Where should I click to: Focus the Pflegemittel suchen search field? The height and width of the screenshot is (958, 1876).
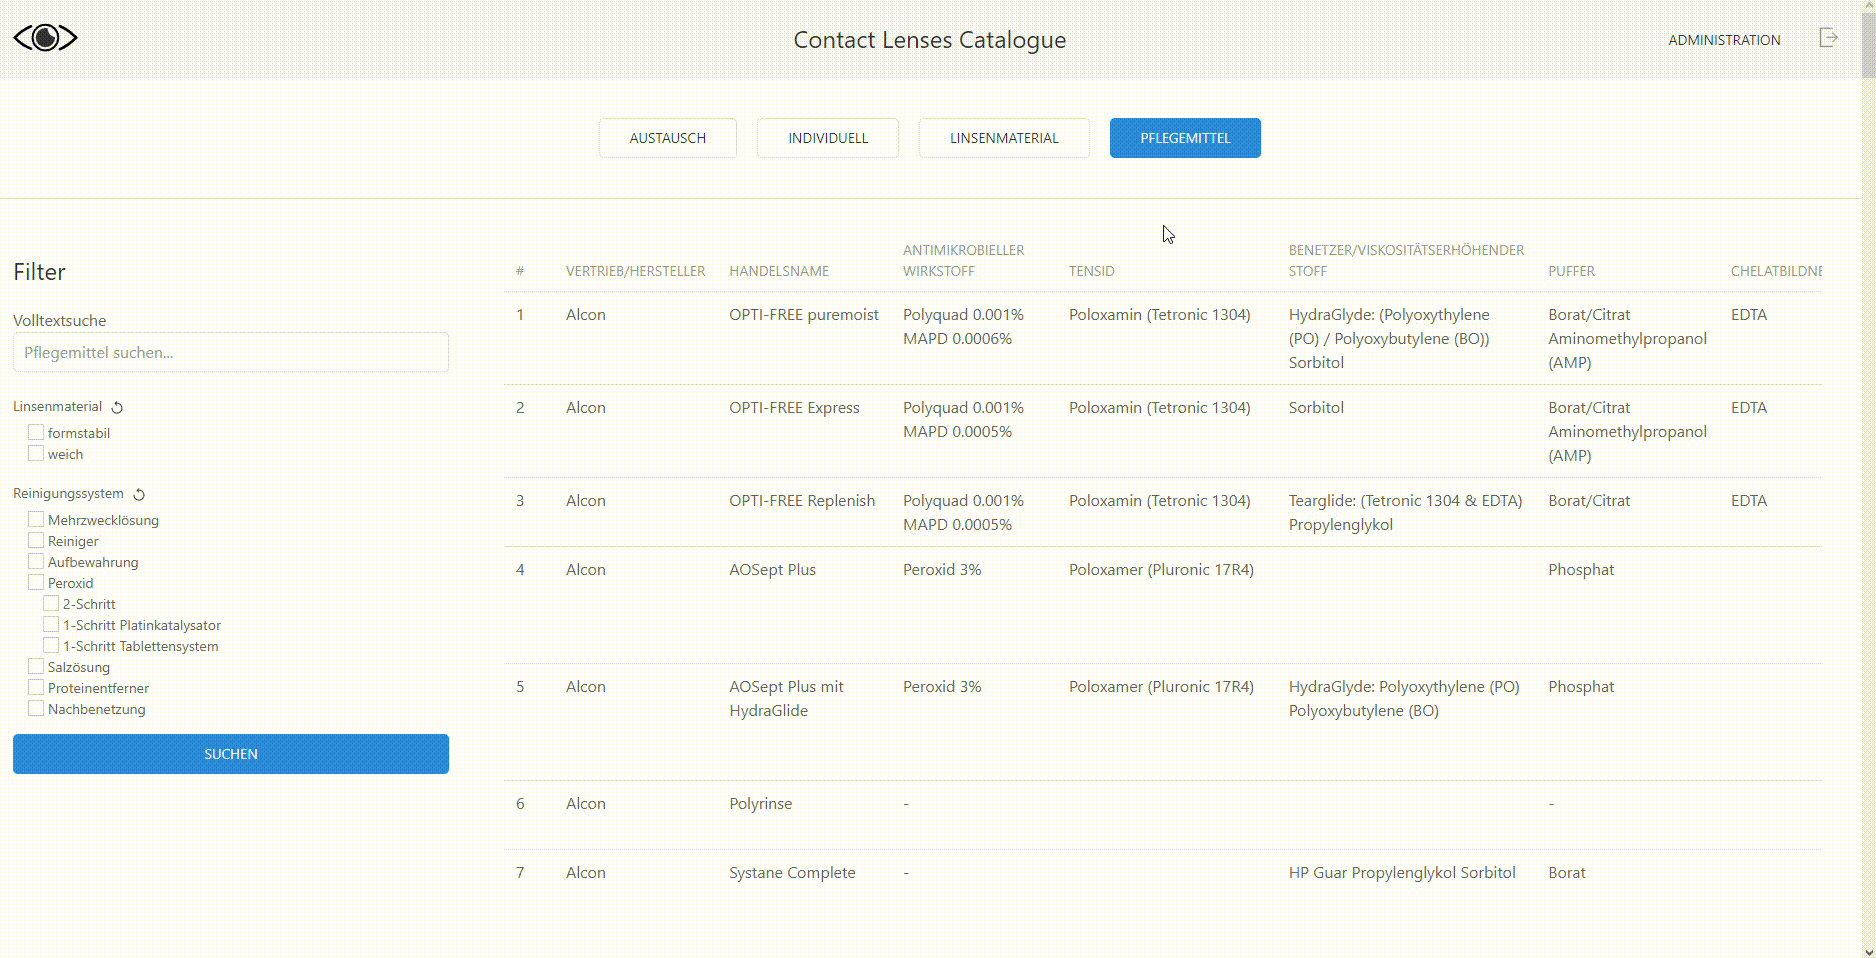231,352
